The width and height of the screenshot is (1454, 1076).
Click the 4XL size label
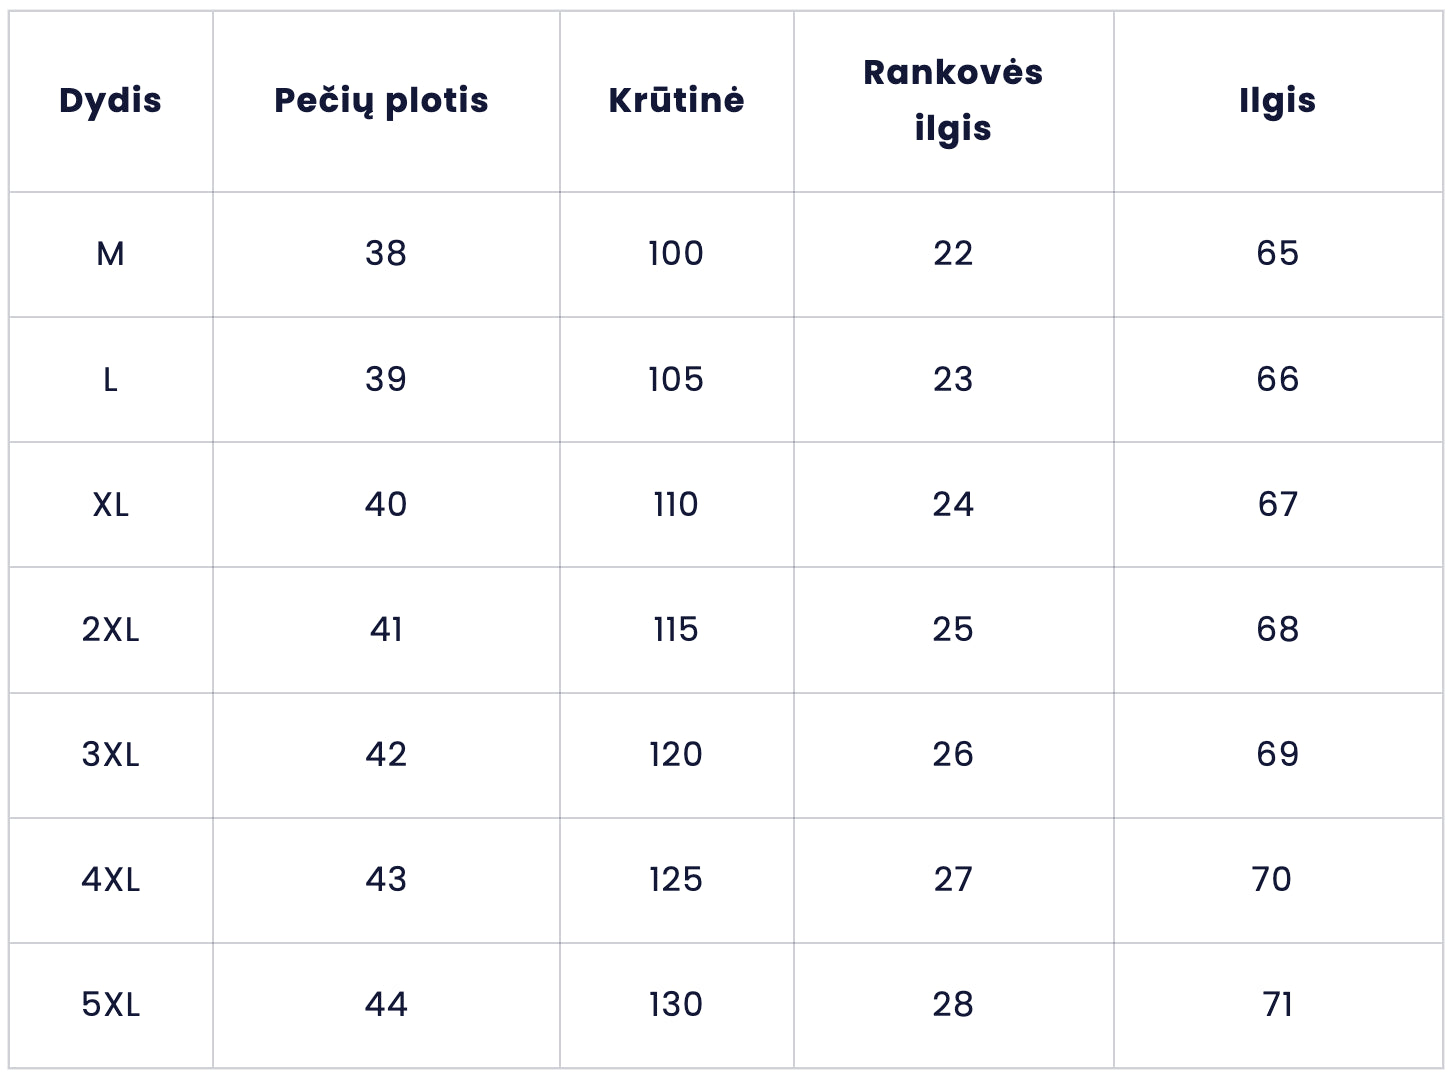pyautogui.click(x=110, y=880)
